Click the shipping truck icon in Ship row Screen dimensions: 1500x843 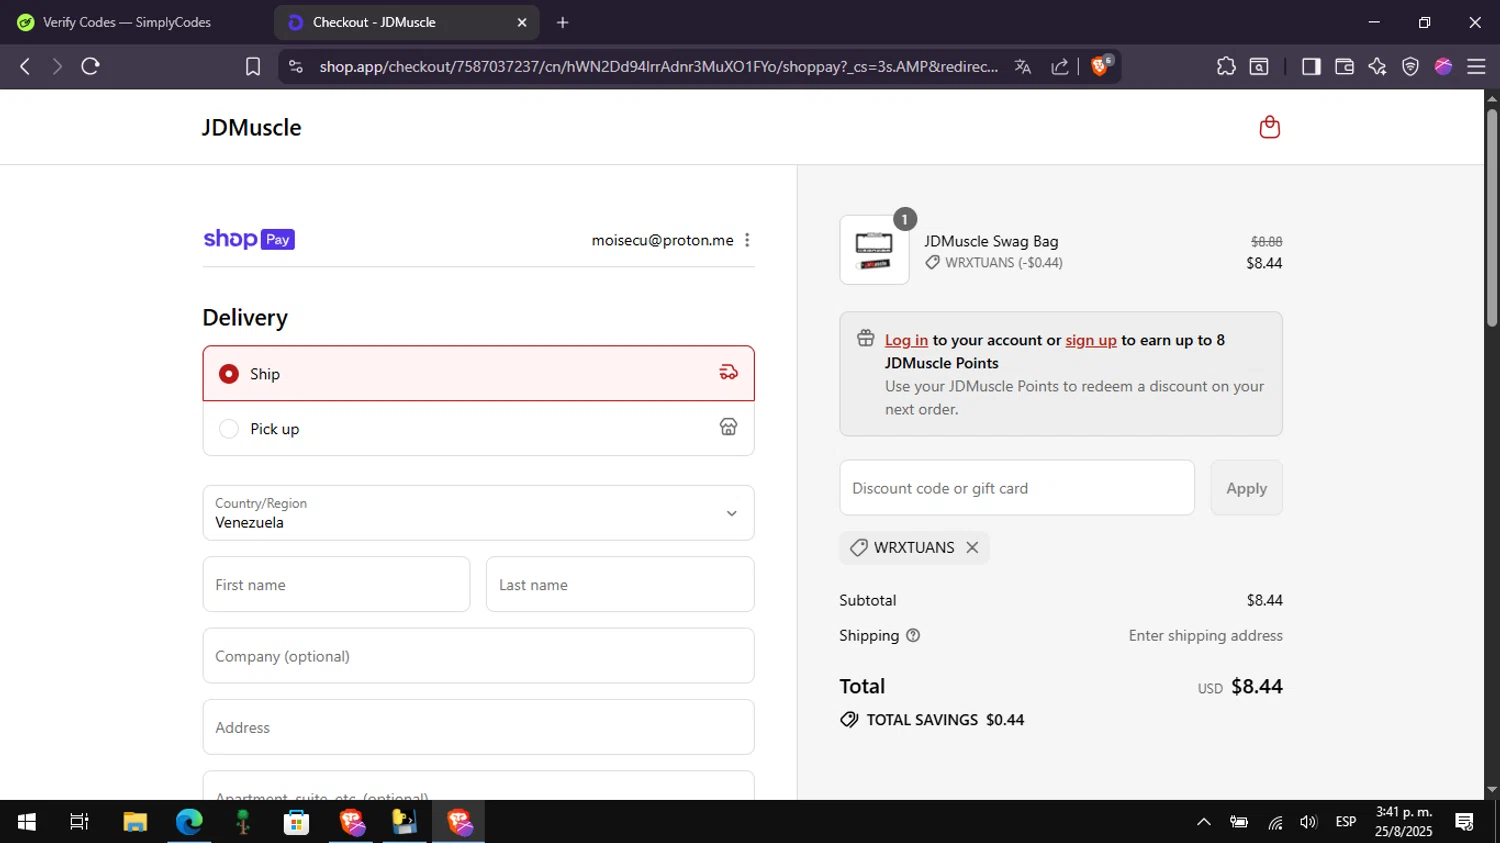[x=728, y=372]
